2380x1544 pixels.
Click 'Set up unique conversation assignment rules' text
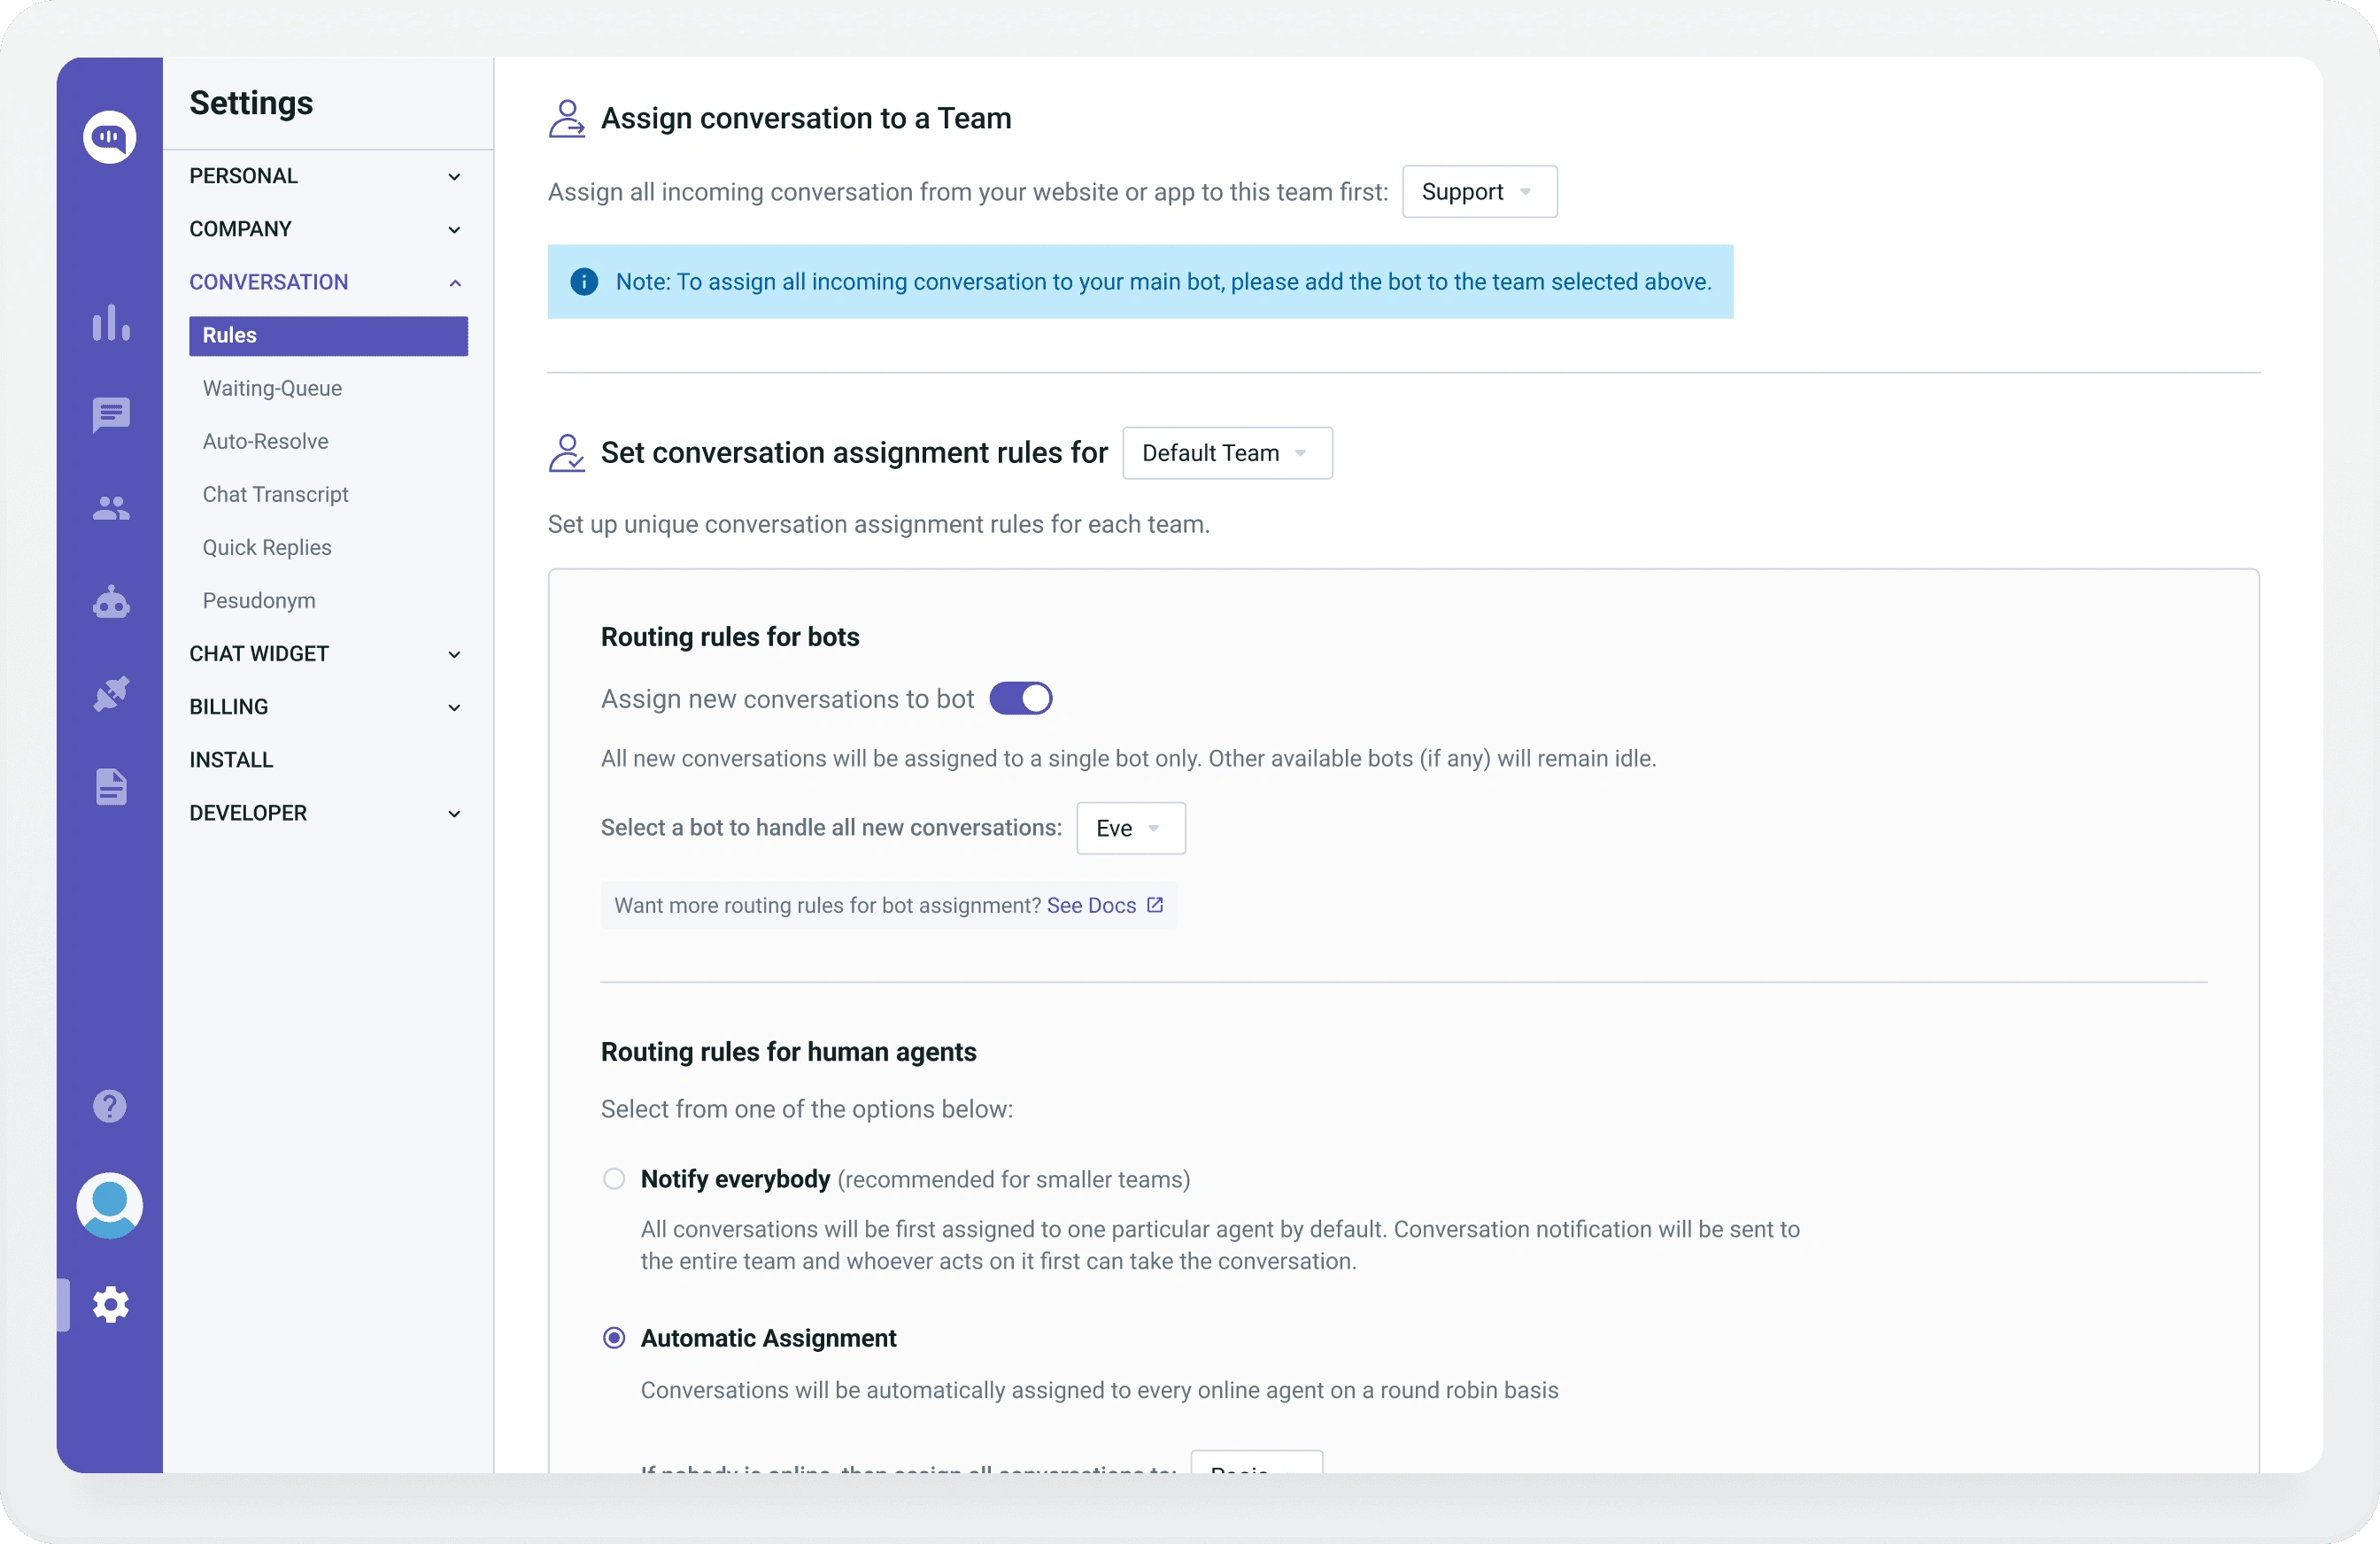878,525
